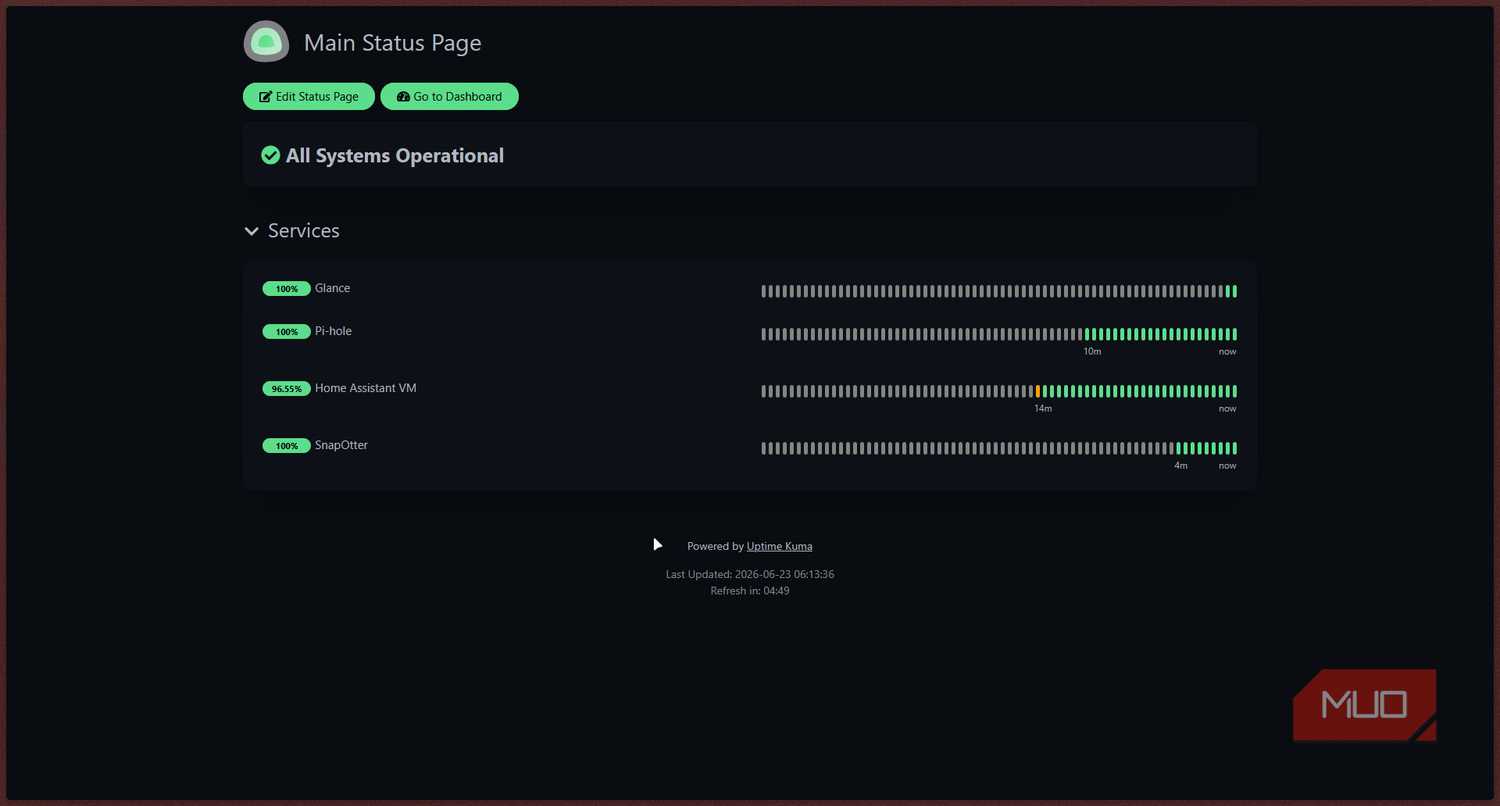This screenshot has width=1500, height=806.
Task: Click the Refresh in countdown text
Action: [750, 591]
